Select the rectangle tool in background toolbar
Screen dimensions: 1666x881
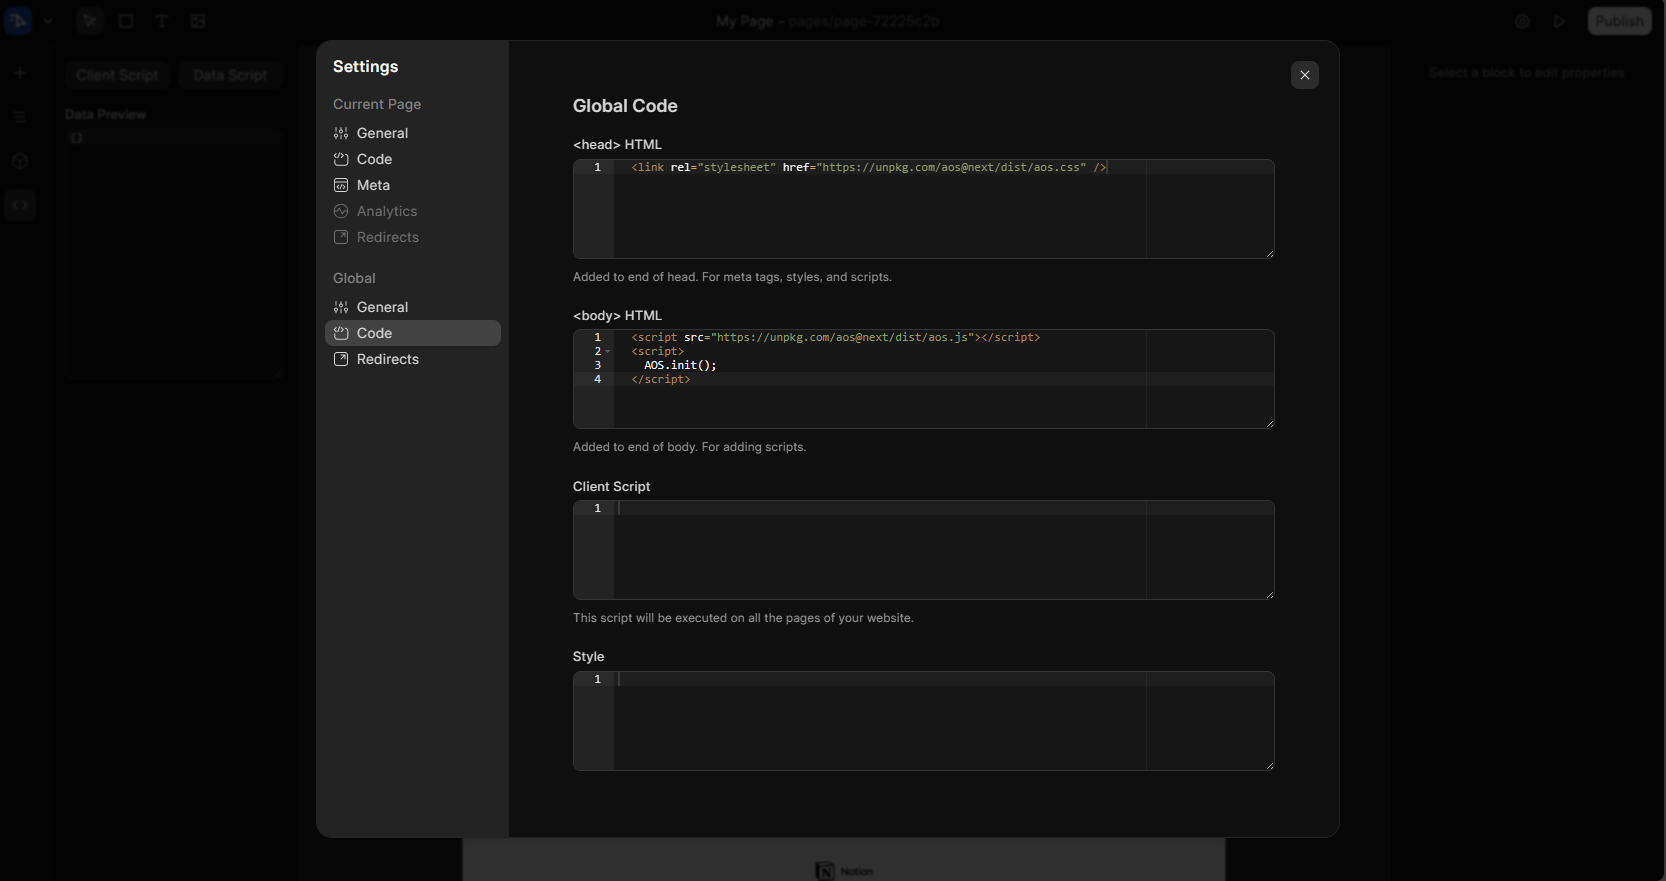(x=126, y=21)
